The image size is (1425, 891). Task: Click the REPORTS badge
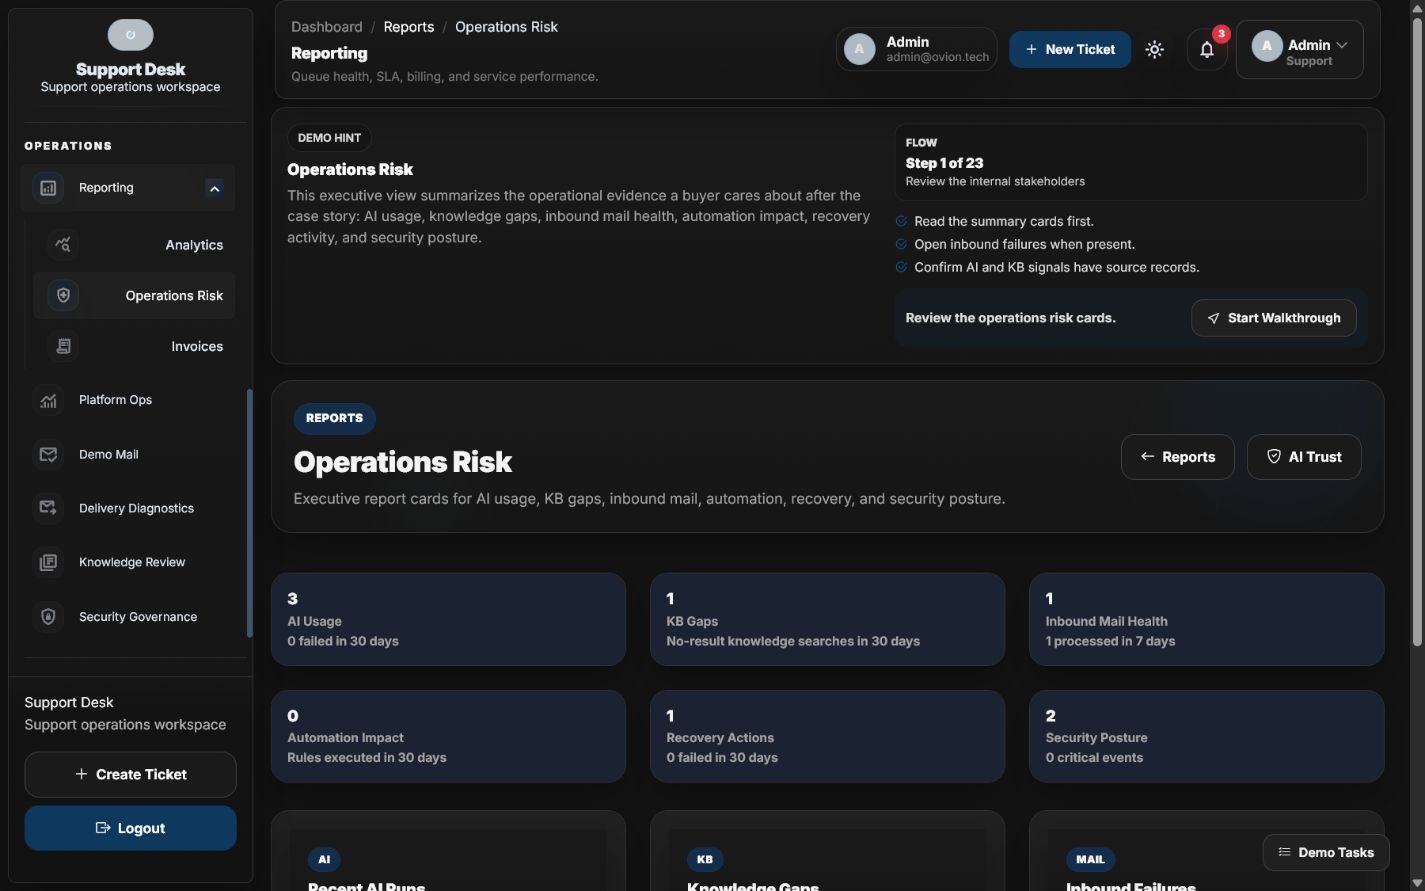(334, 418)
